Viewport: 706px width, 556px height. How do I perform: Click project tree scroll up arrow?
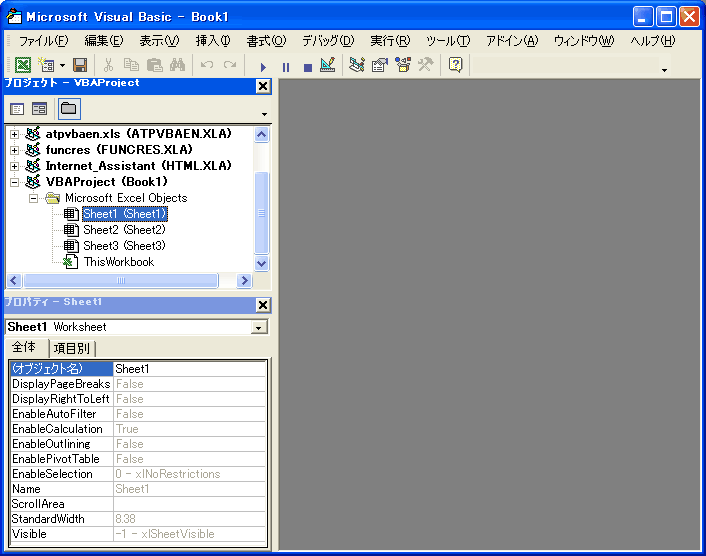262,135
